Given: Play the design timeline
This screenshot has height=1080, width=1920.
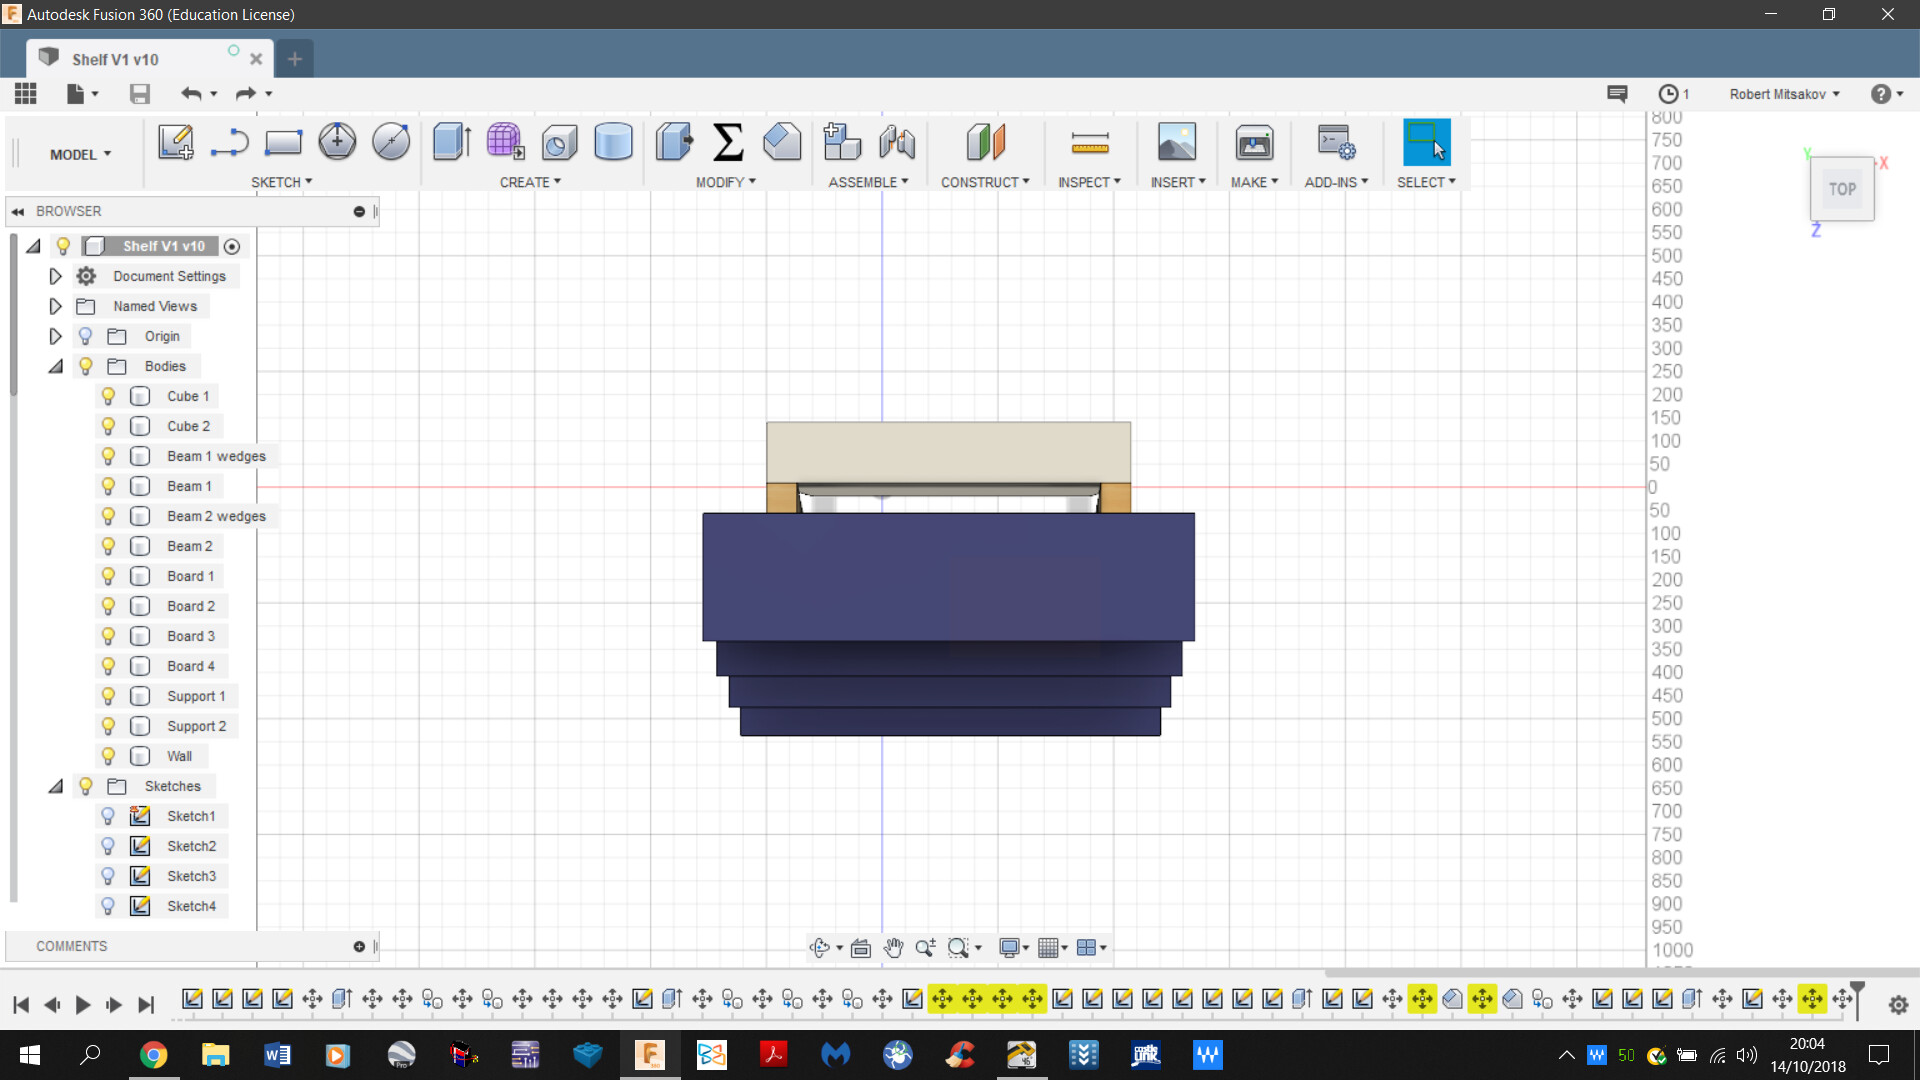Looking at the screenshot, I should click(x=83, y=1004).
